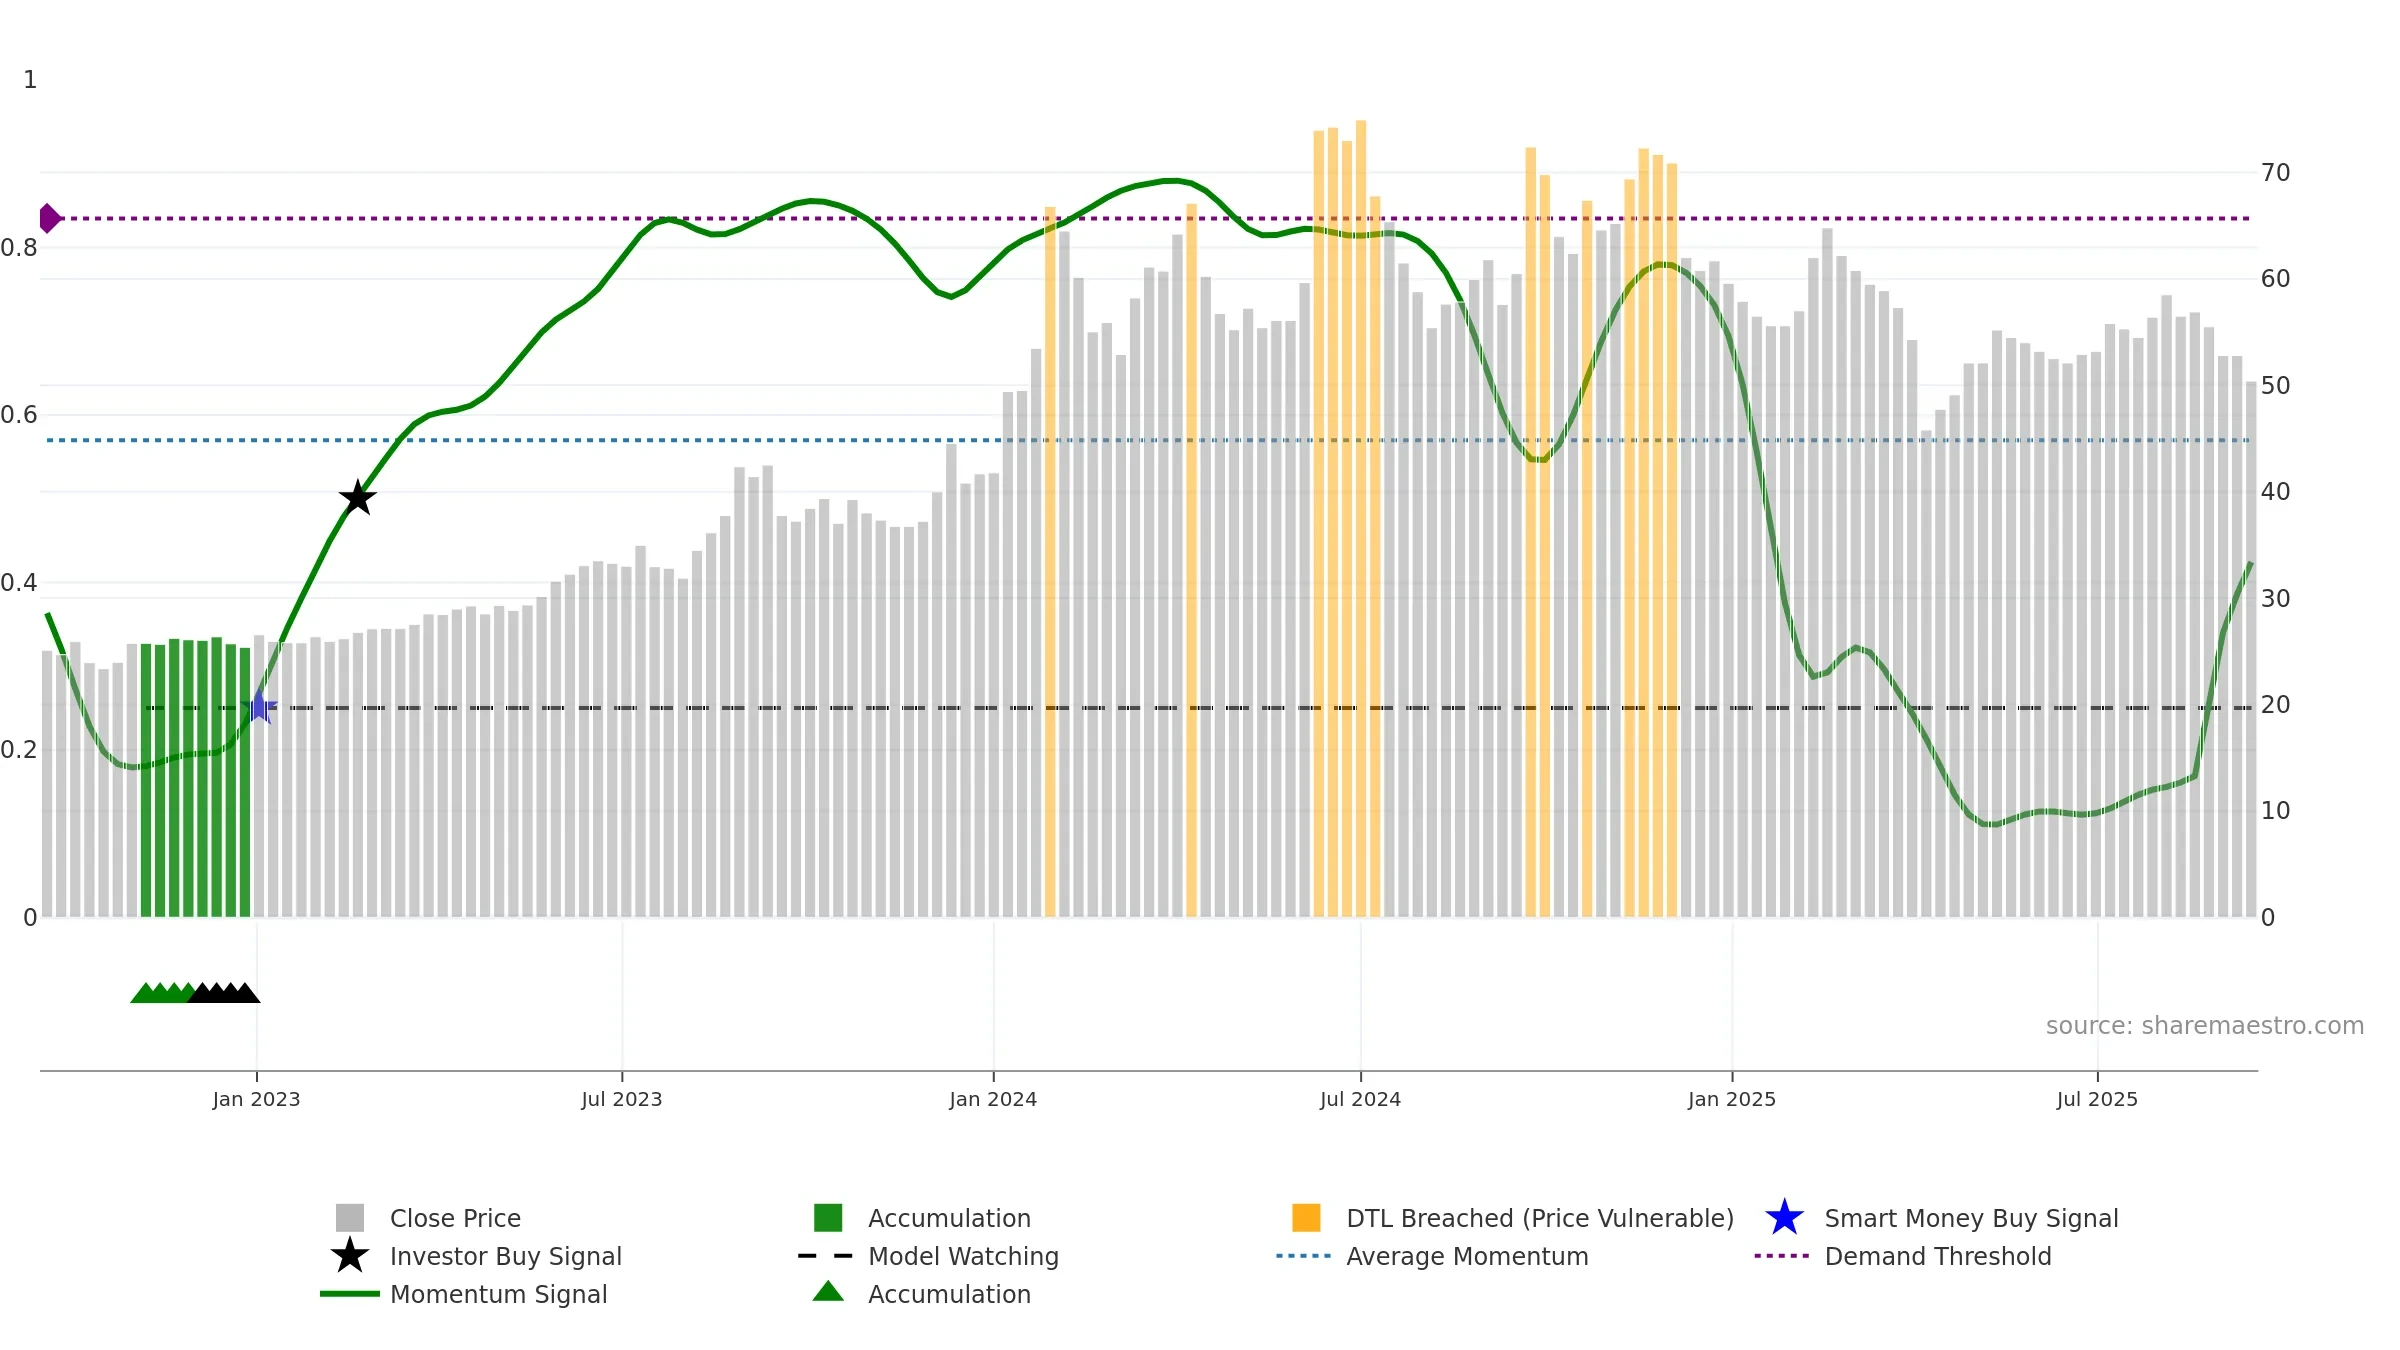Click Demand Threshold purple dotted legend entry
The height and width of the screenshot is (1350, 2400).
[x=1903, y=1256]
